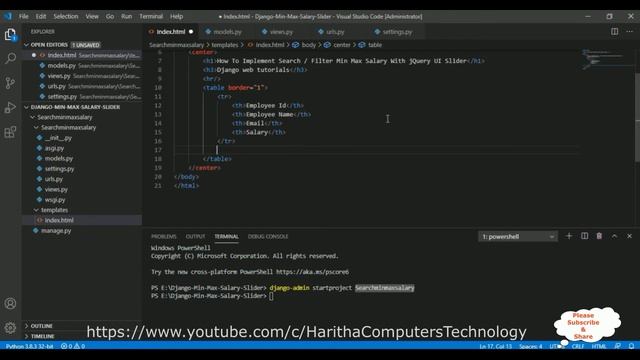Open the Help menu
640x360 pixels.
[x=176, y=16]
